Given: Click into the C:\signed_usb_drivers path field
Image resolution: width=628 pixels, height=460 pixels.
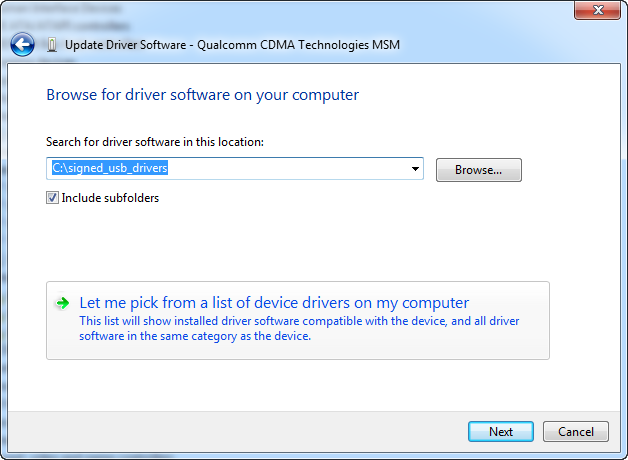Looking at the screenshot, I should pyautogui.click(x=235, y=169).
